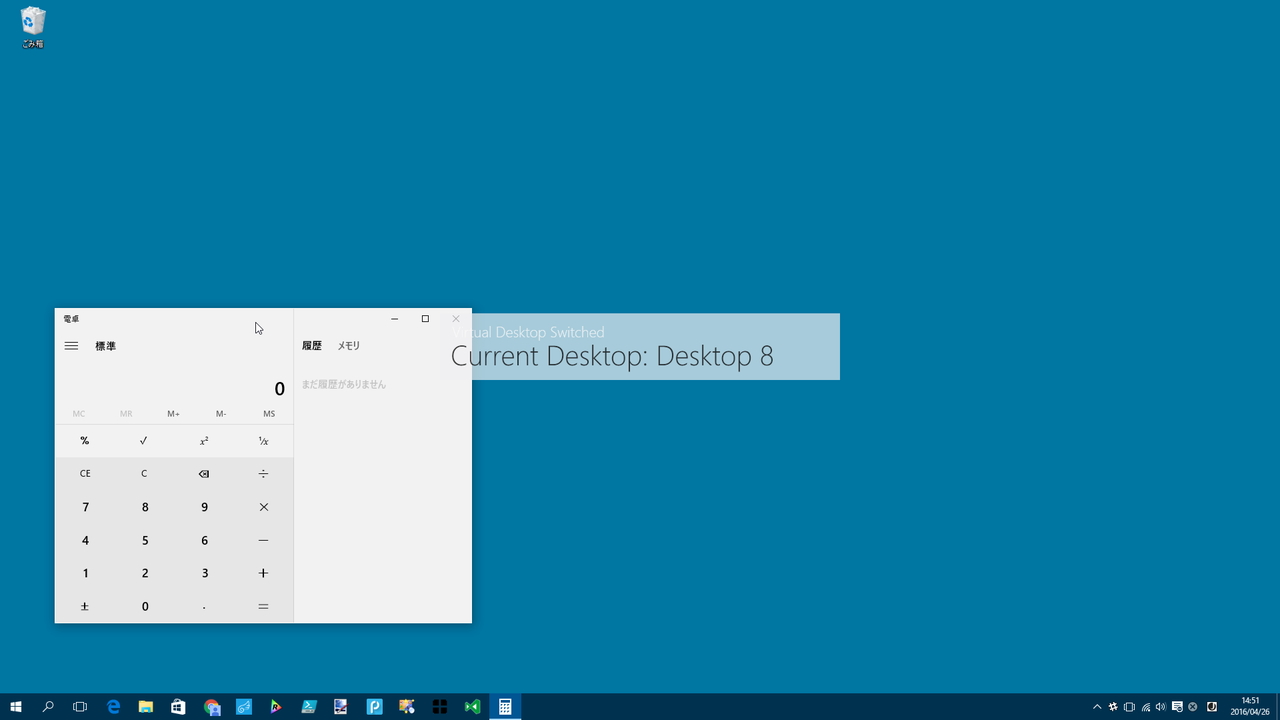Open taskbar search magnifier

tap(48, 707)
